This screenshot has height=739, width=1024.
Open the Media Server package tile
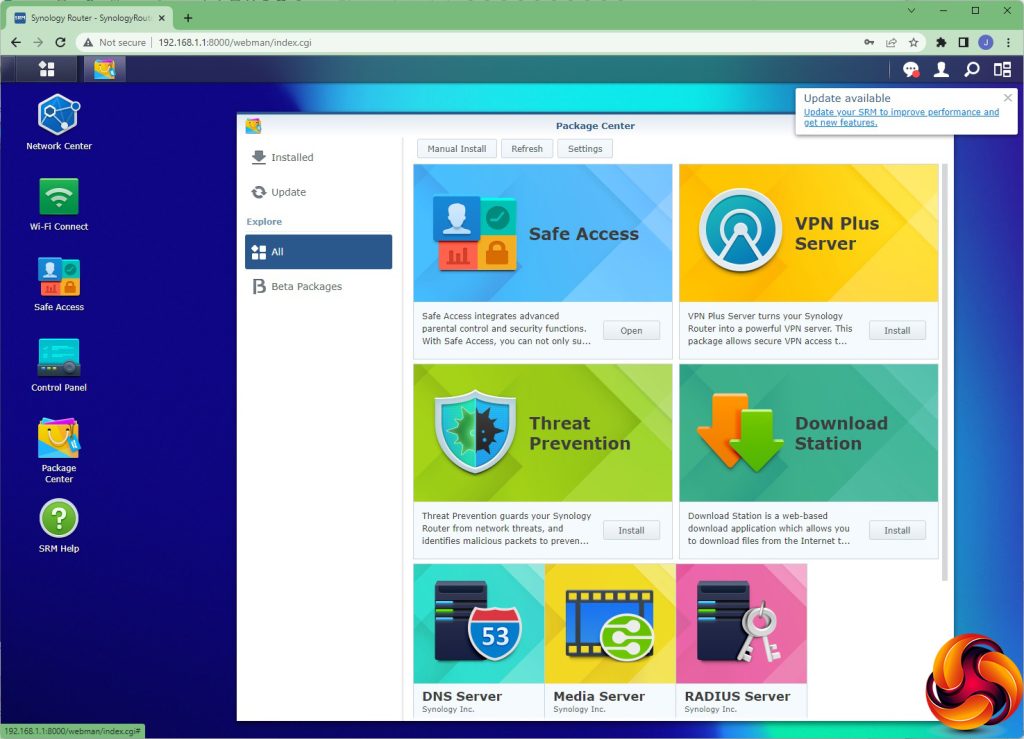tap(610, 640)
